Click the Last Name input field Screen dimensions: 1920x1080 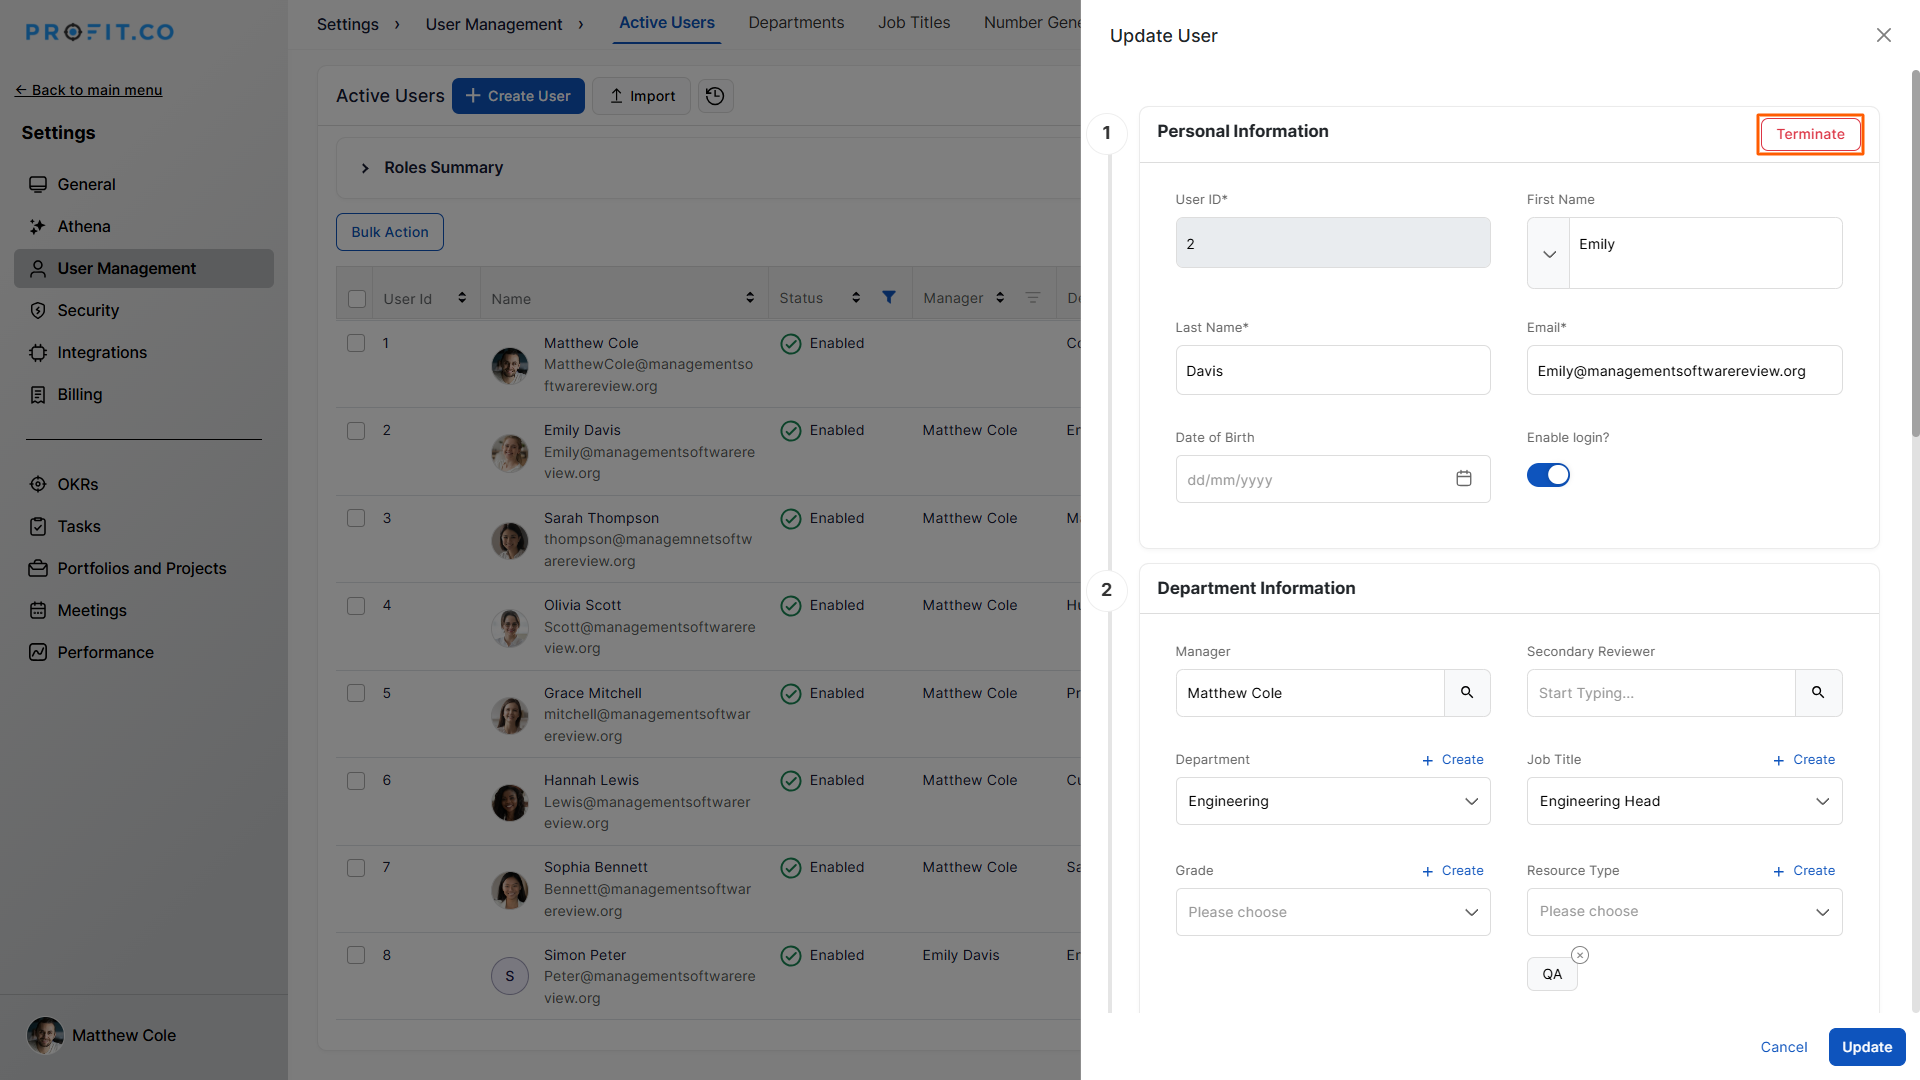point(1332,371)
